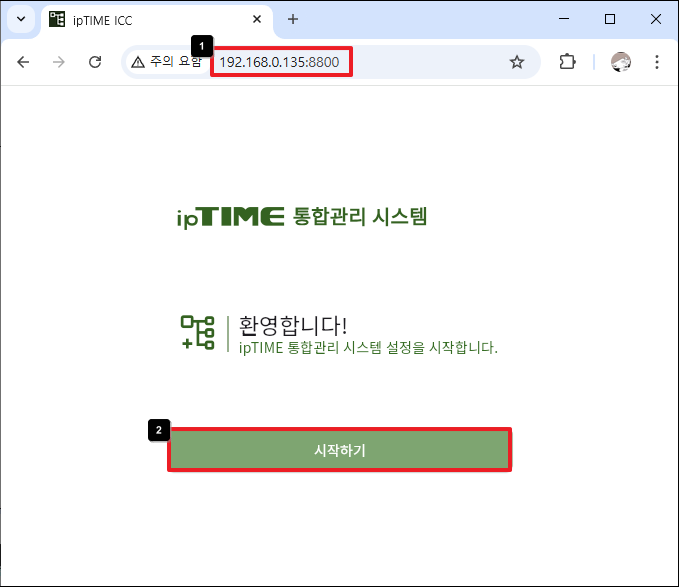Close the Chrome window
Viewport: 679px width, 587px height.
click(x=655, y=19)
